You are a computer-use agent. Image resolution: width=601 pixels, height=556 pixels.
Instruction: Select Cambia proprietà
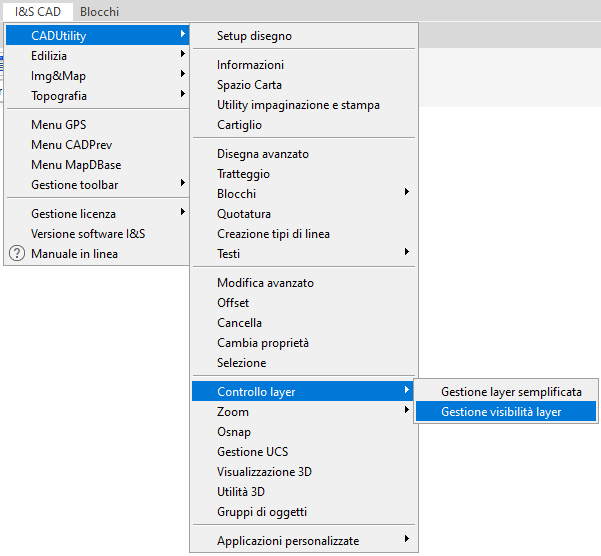point(303,343)
